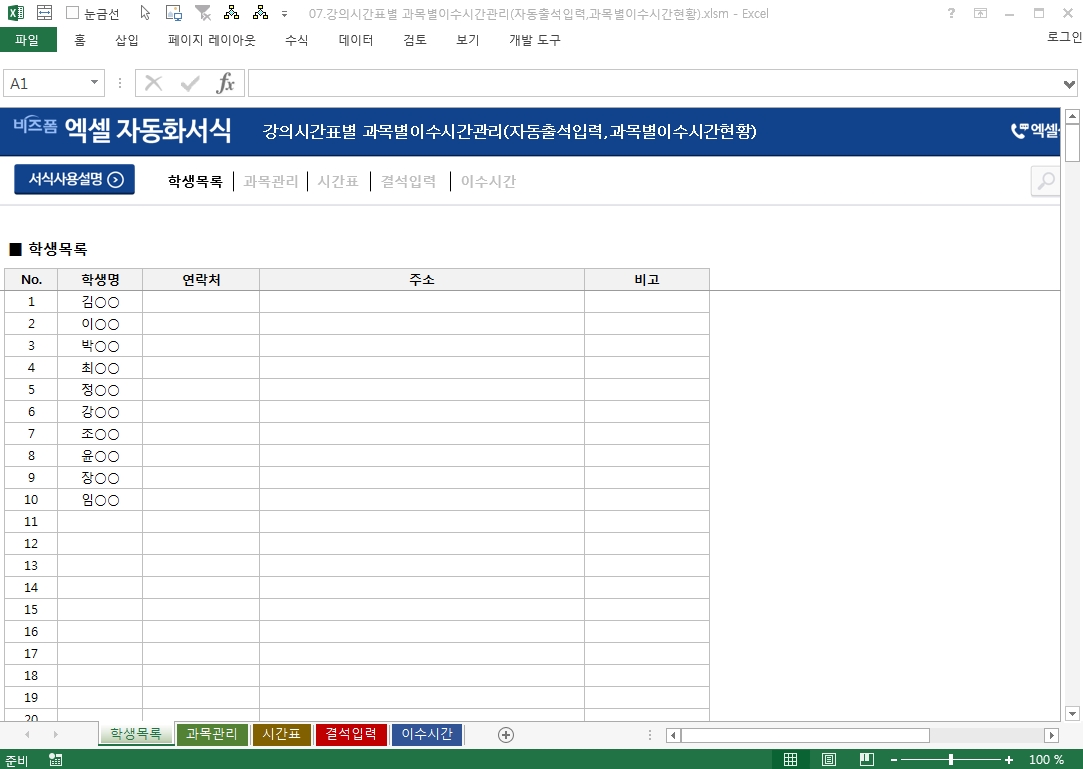Switch to Page Layout view icon
This screenshot has height=769, width=1083.
pyautogui.click(x=829, y=760)
